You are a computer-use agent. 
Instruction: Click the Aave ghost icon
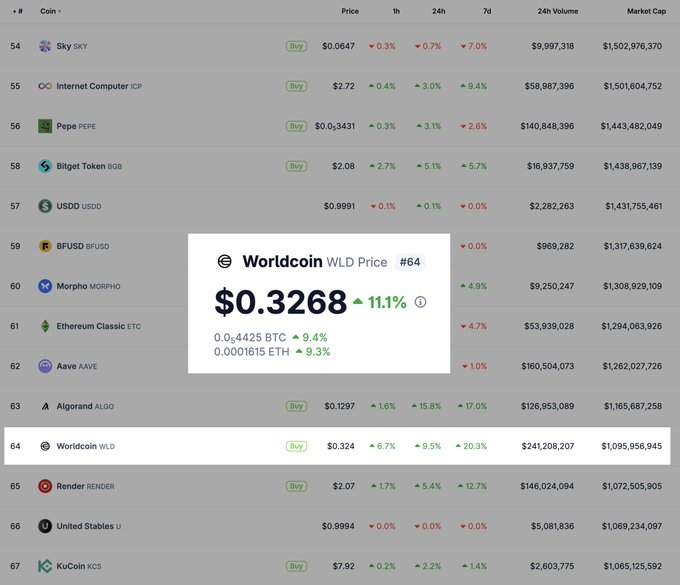coord(45,366)
